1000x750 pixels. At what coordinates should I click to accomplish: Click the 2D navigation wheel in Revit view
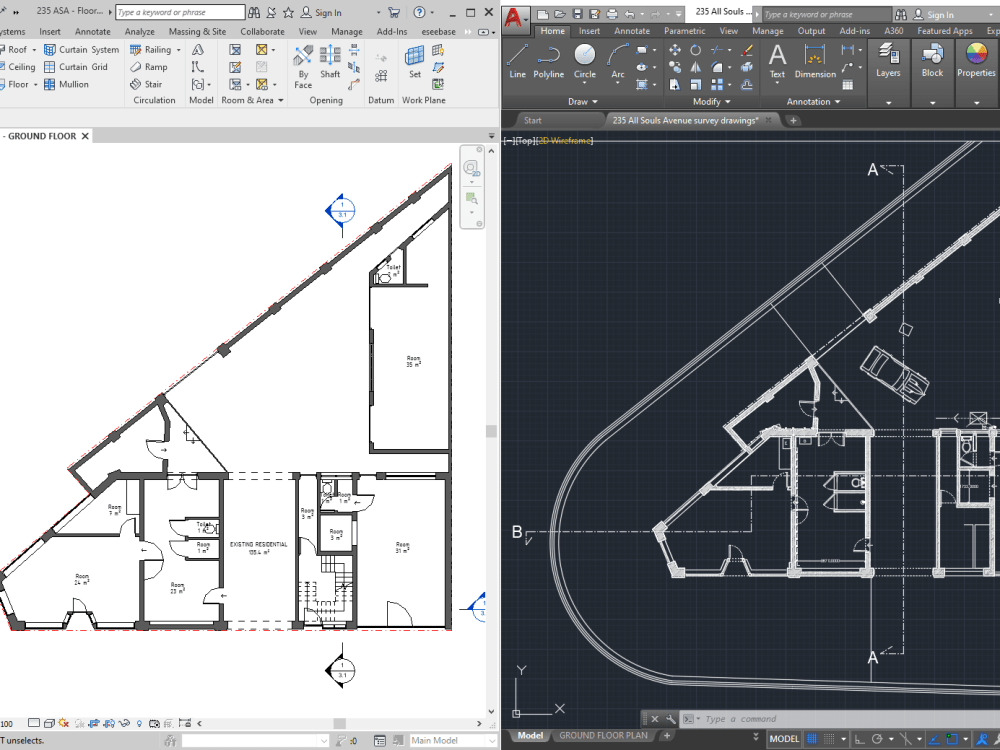[x=471, y=168]
